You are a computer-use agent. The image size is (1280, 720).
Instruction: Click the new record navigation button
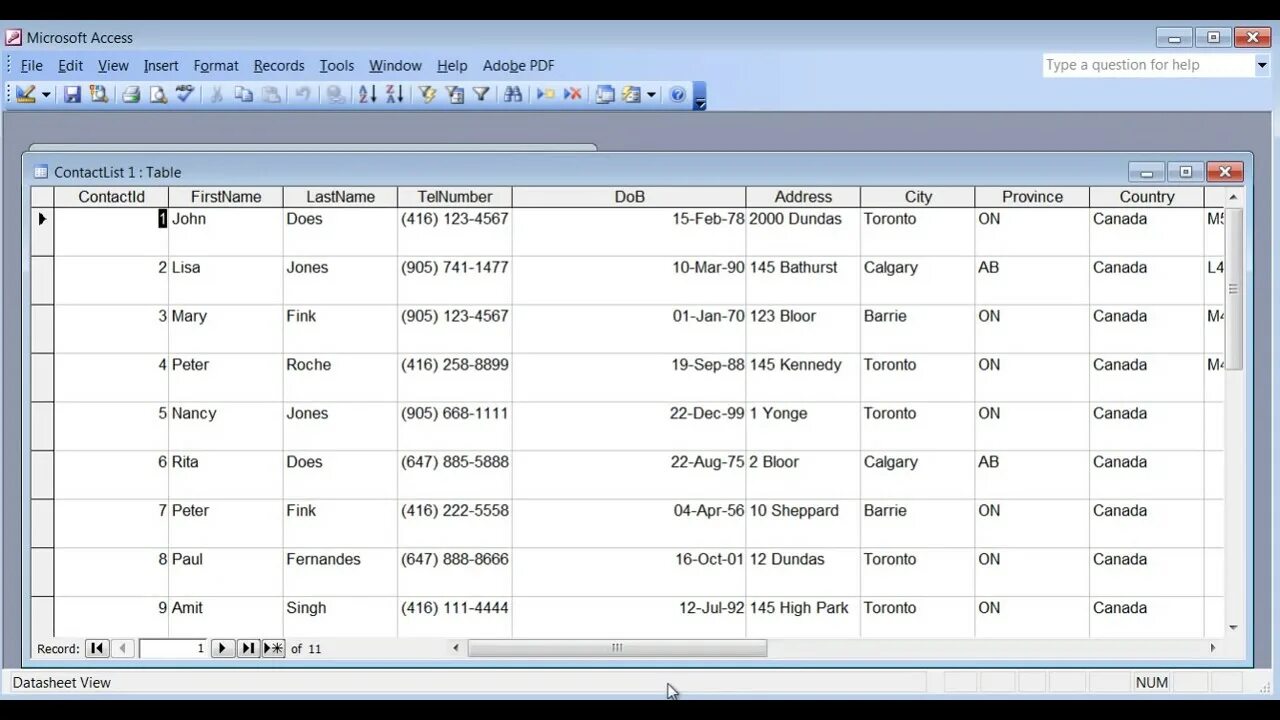pyautogui.click(x=273, y=648)
